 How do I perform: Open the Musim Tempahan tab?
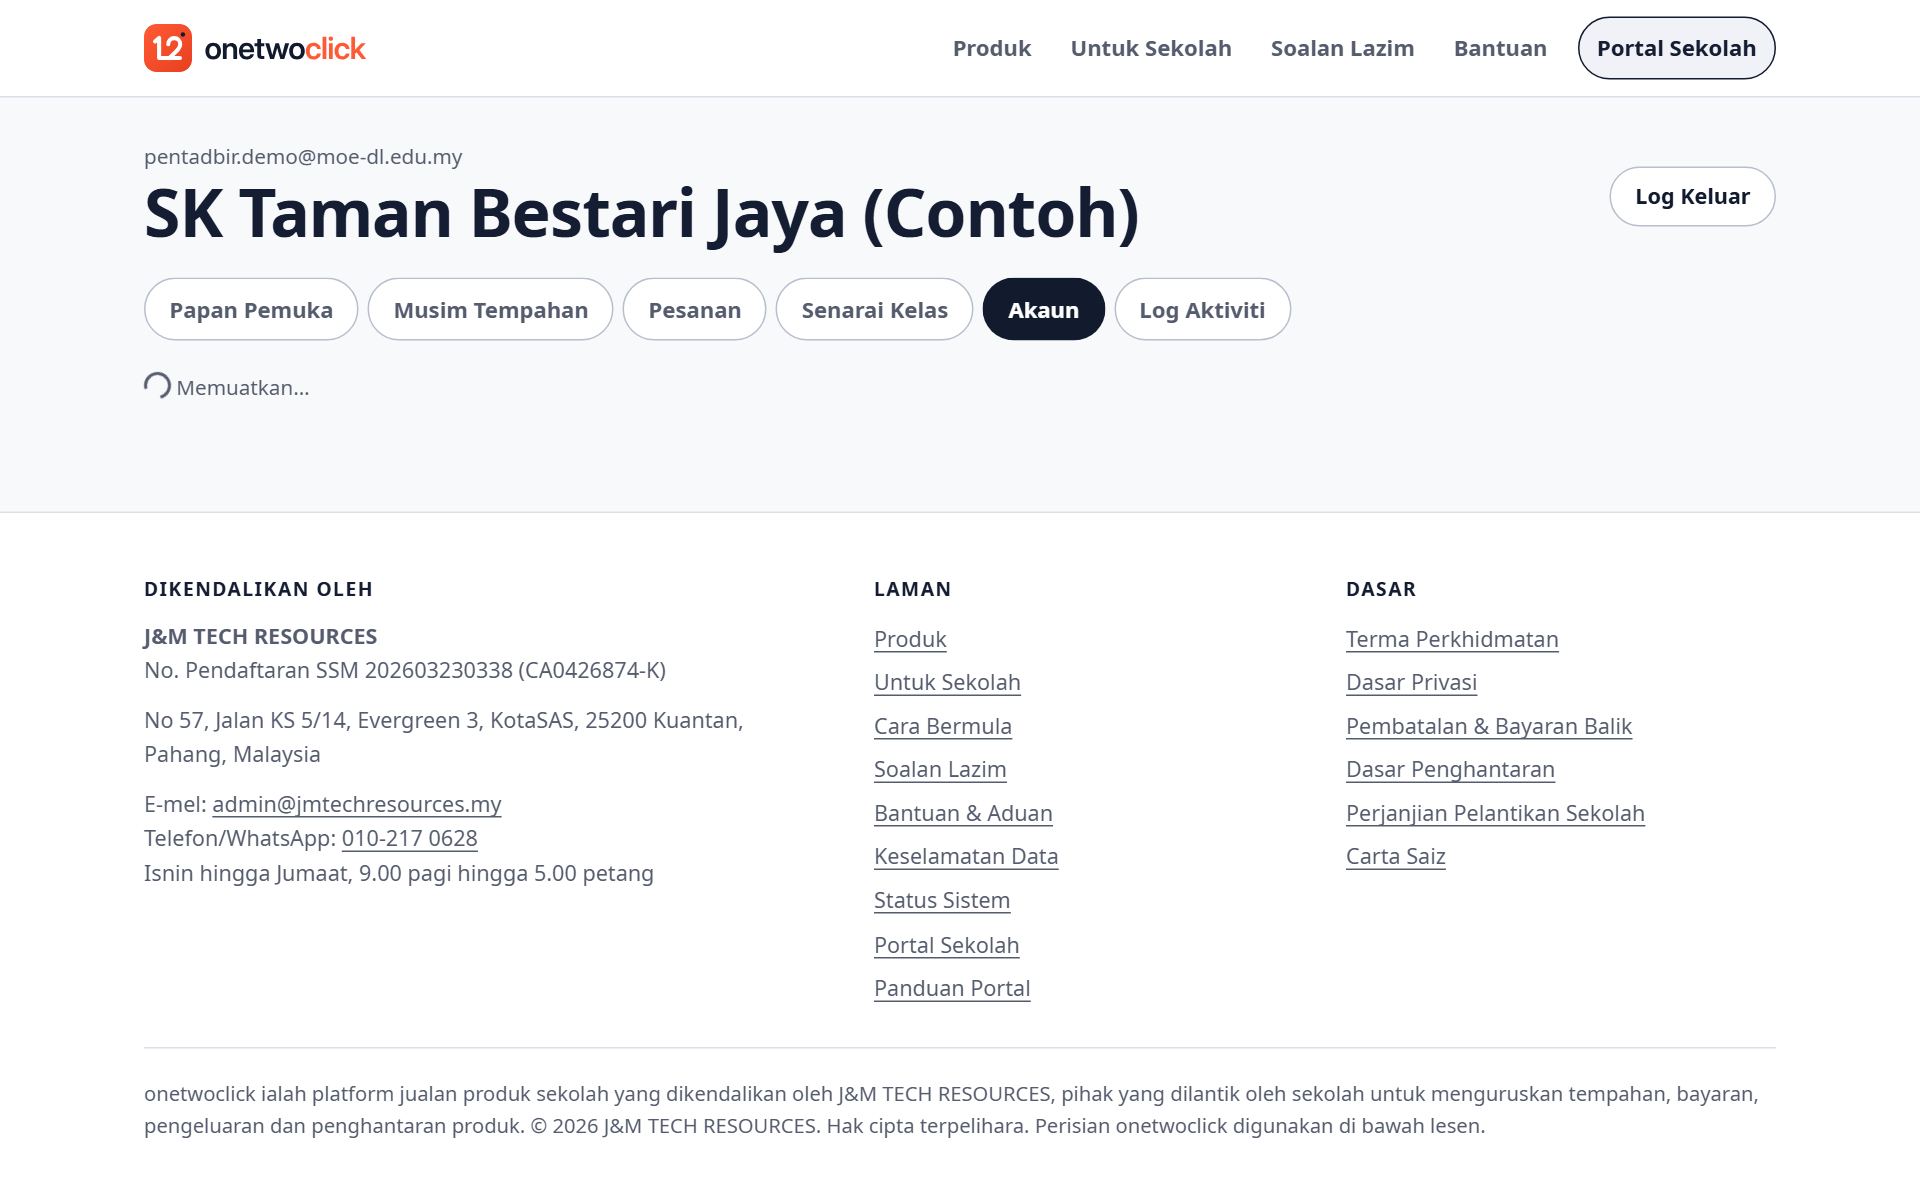490,309
